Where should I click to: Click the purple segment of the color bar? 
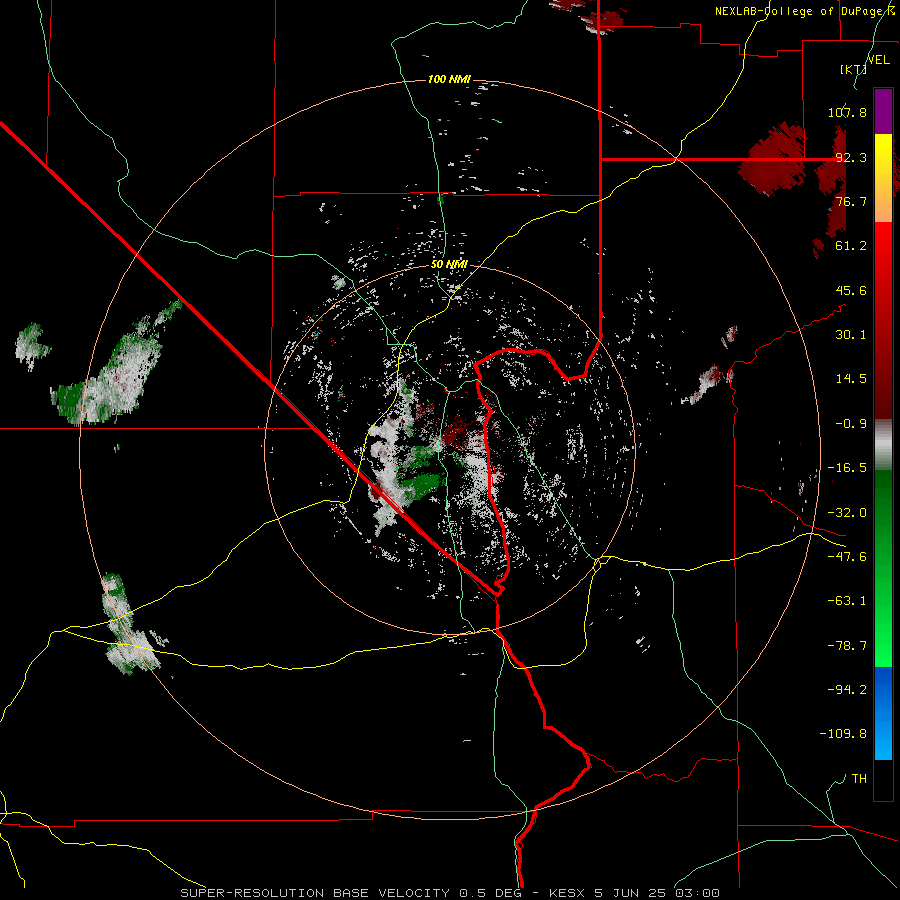click(x=883, y=111)
